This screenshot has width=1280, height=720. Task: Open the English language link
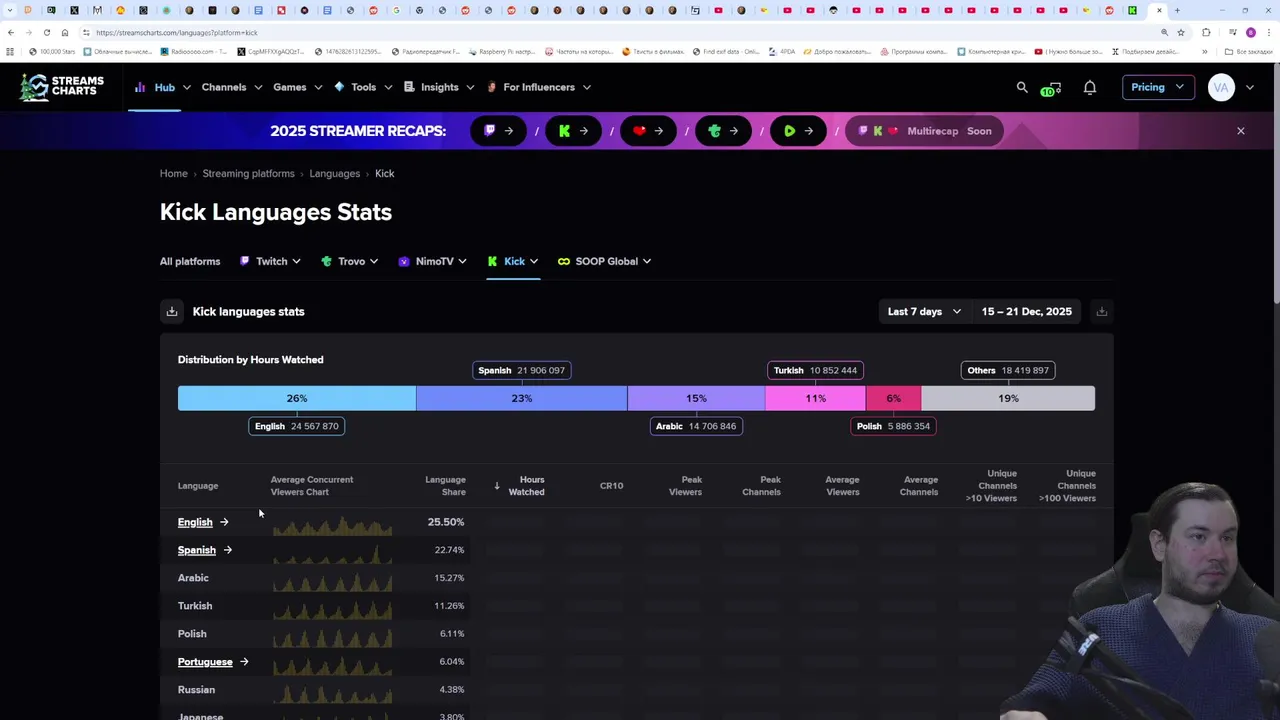click(195, 522)
